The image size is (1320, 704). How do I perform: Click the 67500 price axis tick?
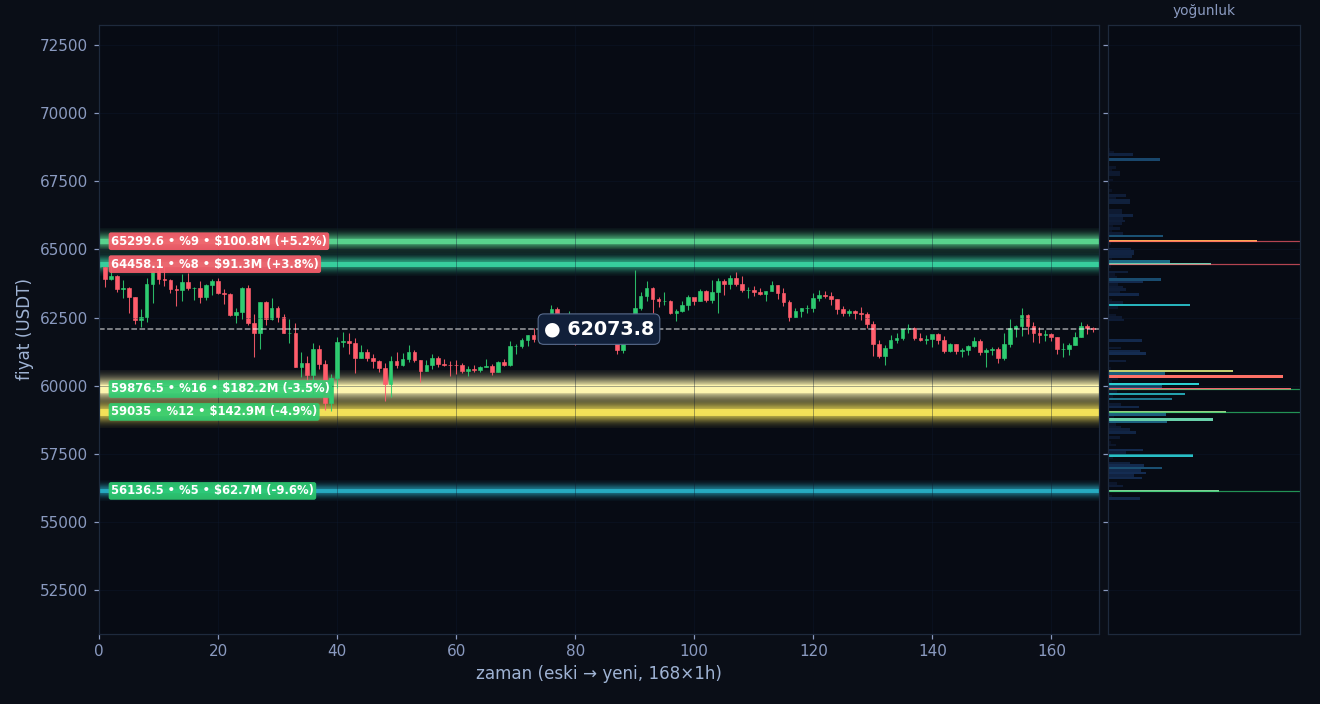point(62,181)
